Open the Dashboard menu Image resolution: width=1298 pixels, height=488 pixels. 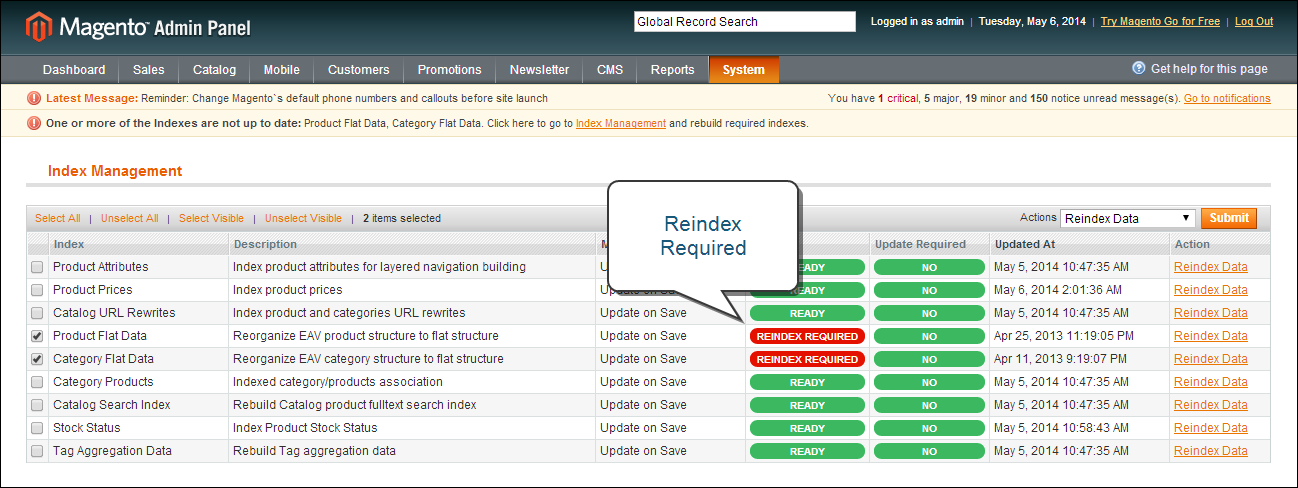(74, 70)
